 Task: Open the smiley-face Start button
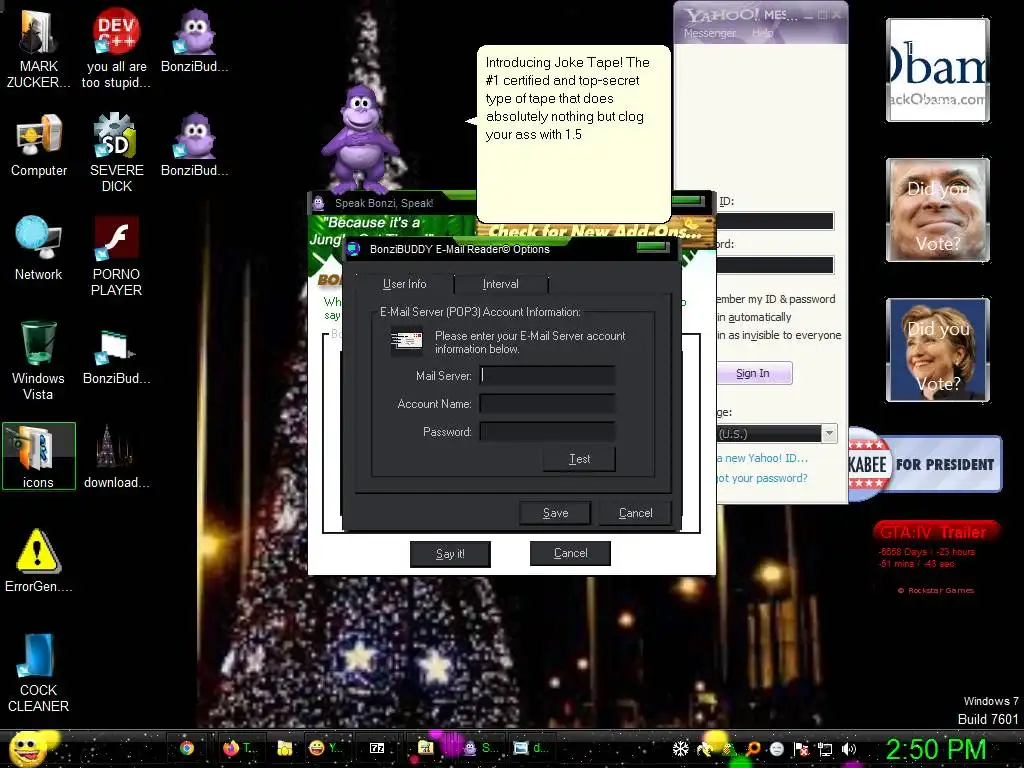[x=28, y=748]
